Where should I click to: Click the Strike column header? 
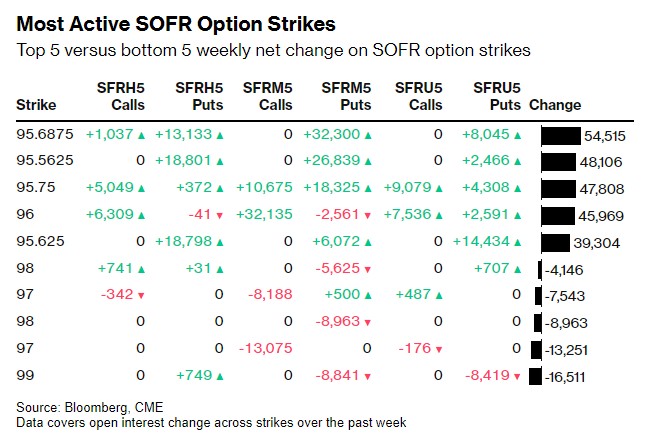coord(36,105)
